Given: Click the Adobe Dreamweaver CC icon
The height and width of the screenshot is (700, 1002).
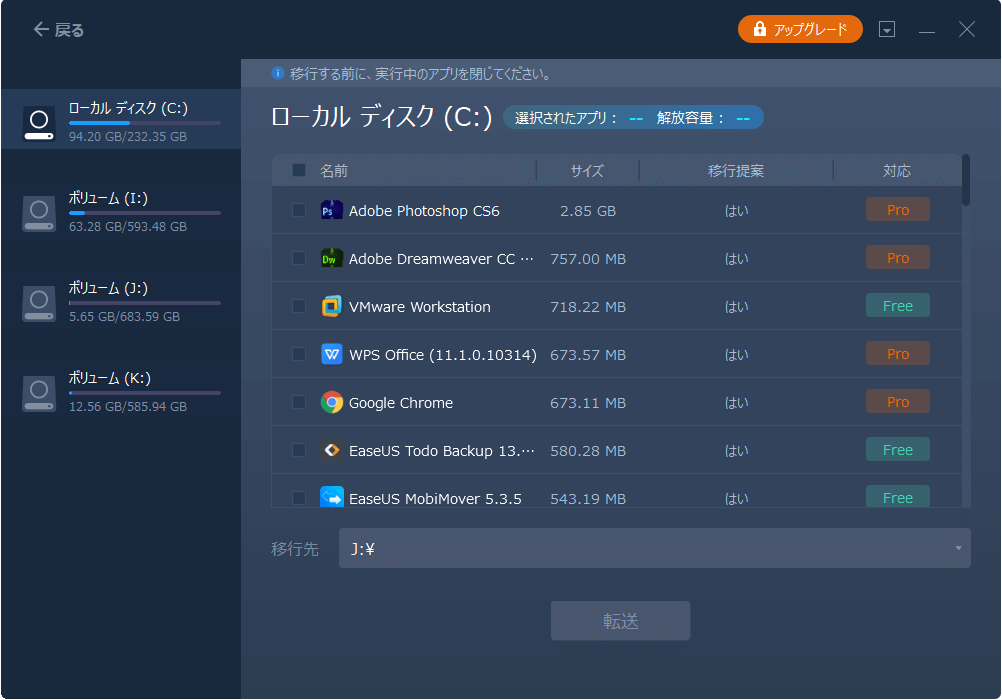Looking at the screenshot, I should pyautogui.click(x=331, y=258).
